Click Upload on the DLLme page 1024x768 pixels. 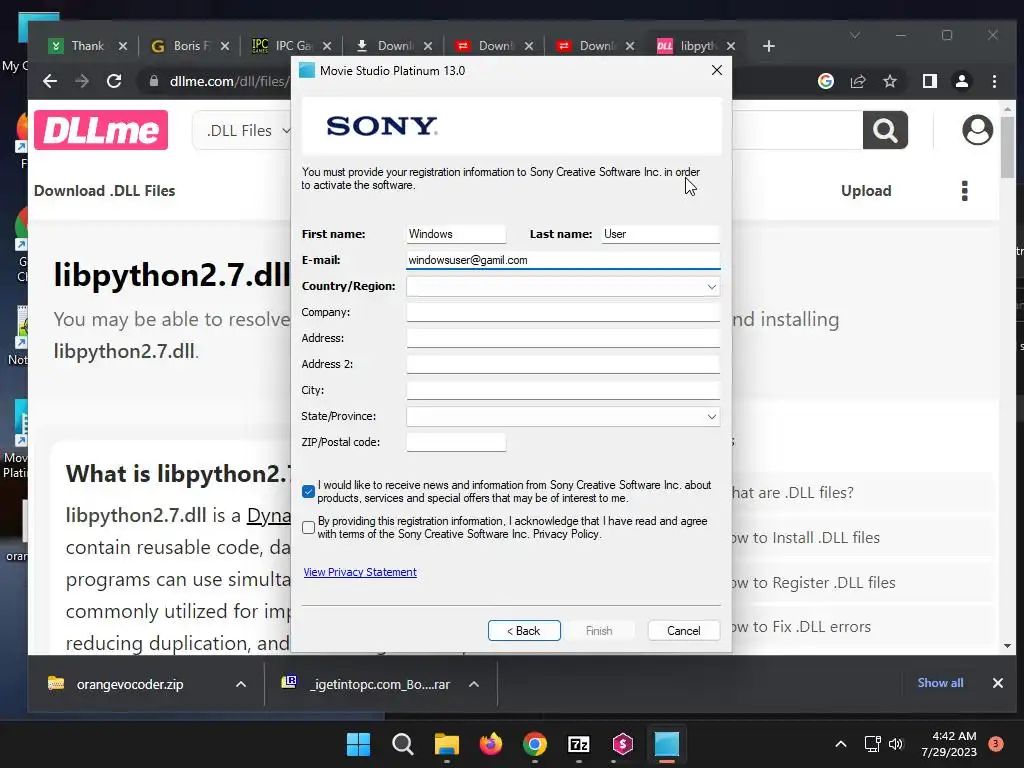pos(866,191)
